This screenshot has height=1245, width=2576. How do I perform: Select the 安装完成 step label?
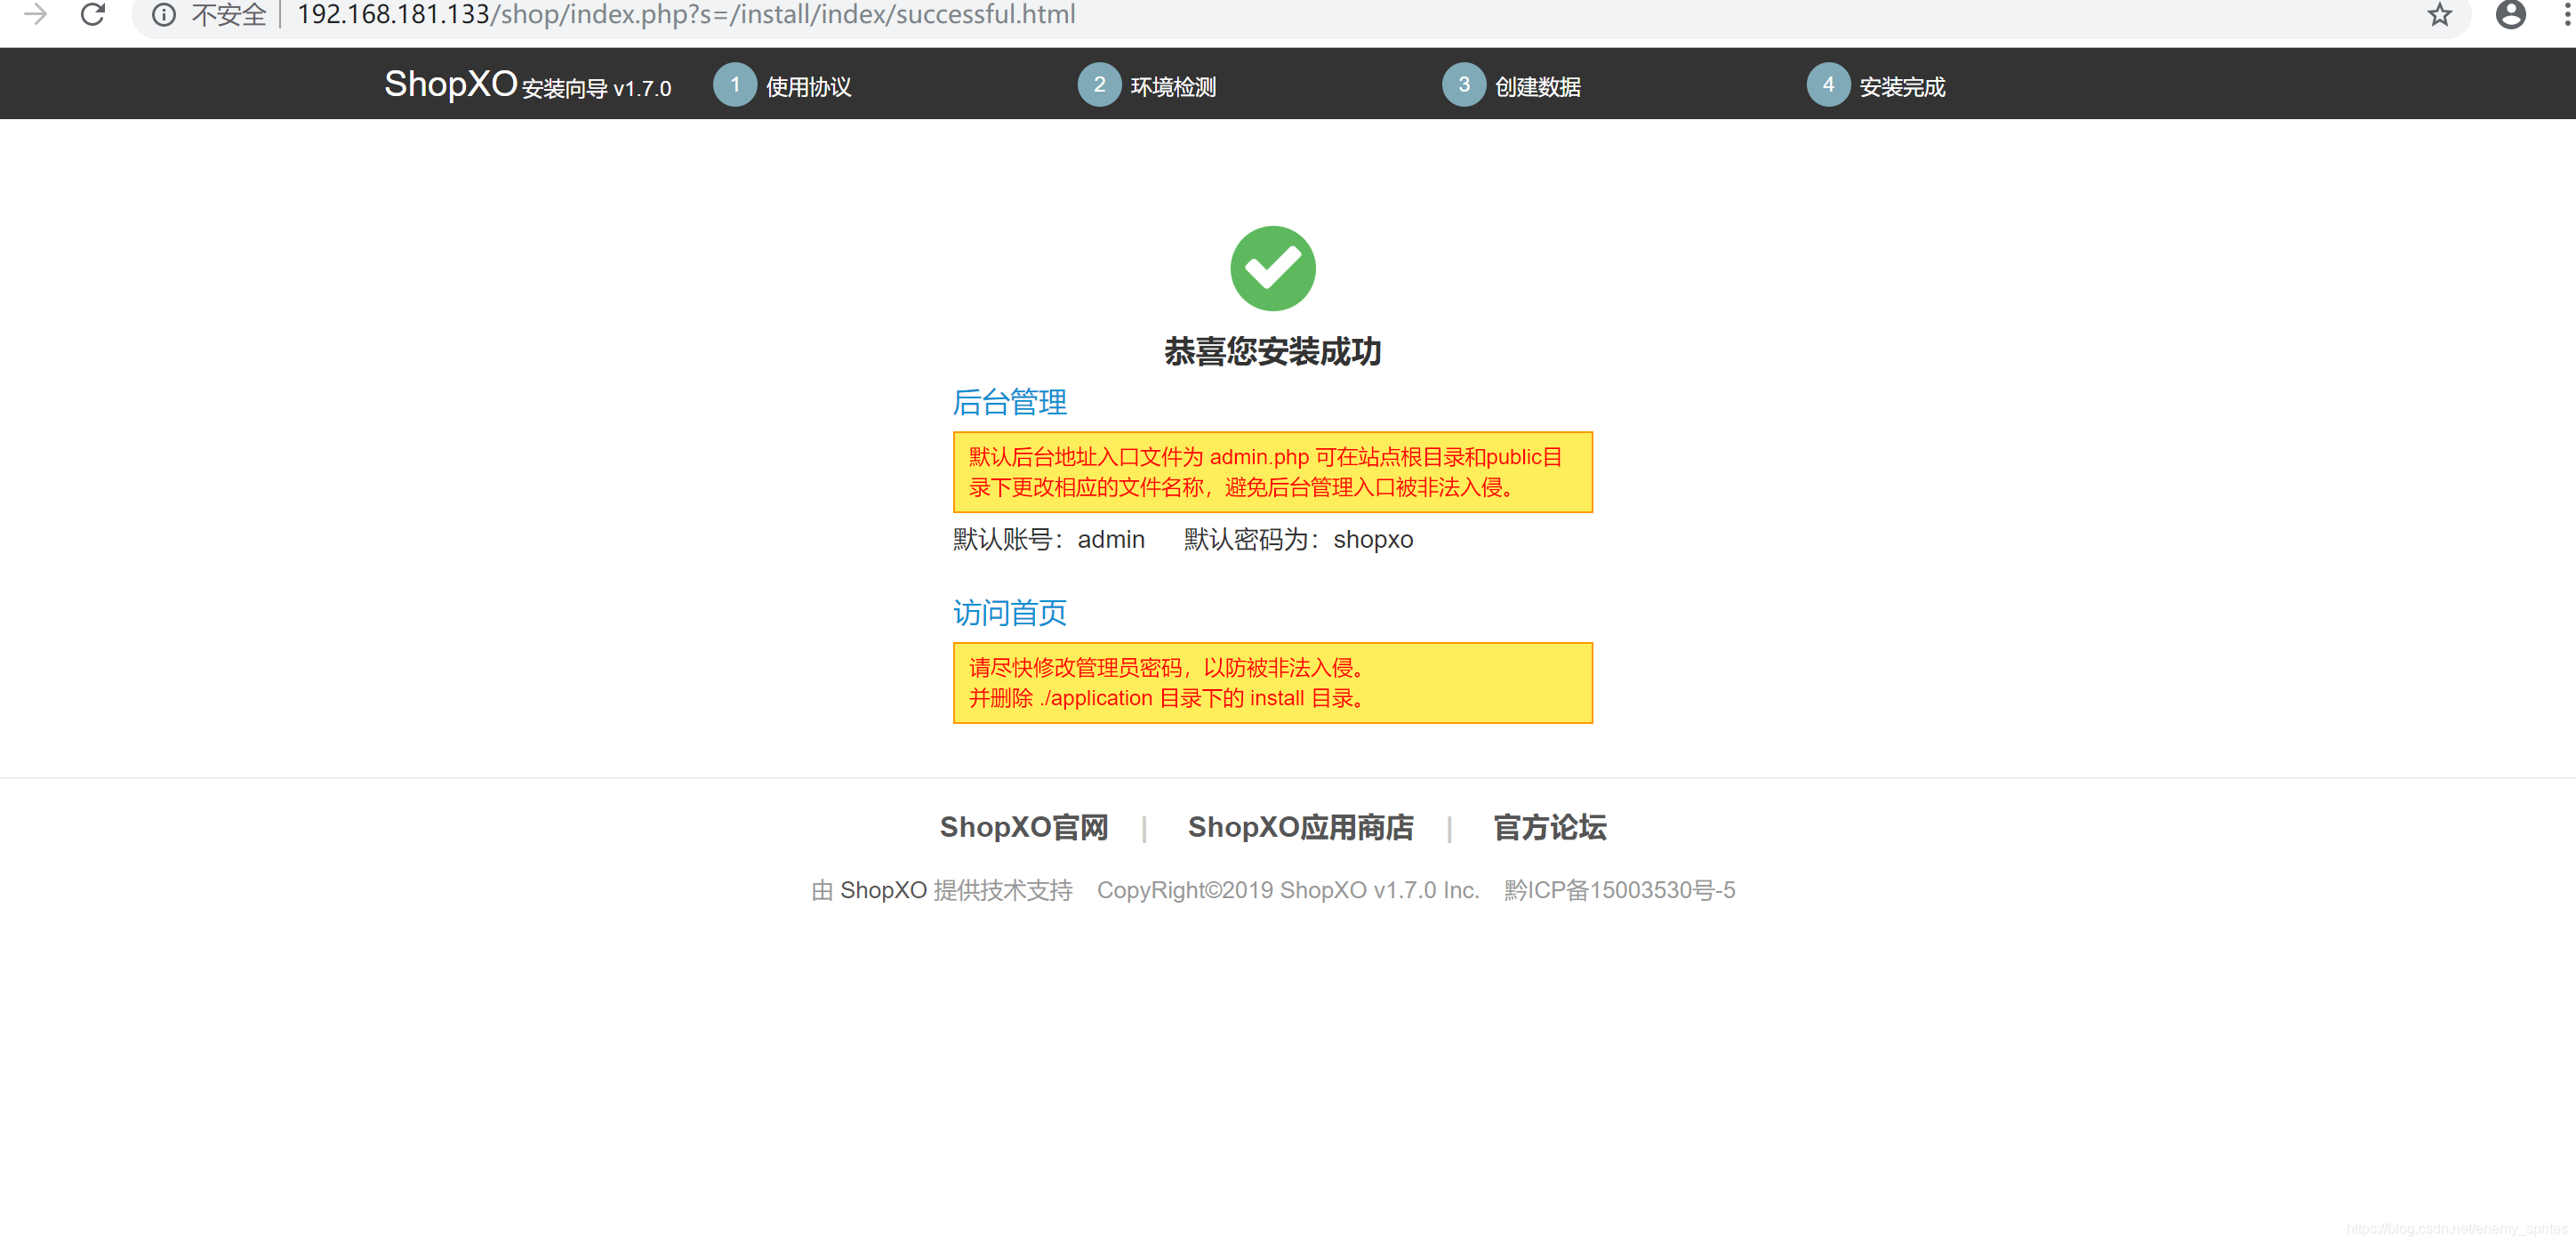coord(1902,87)
